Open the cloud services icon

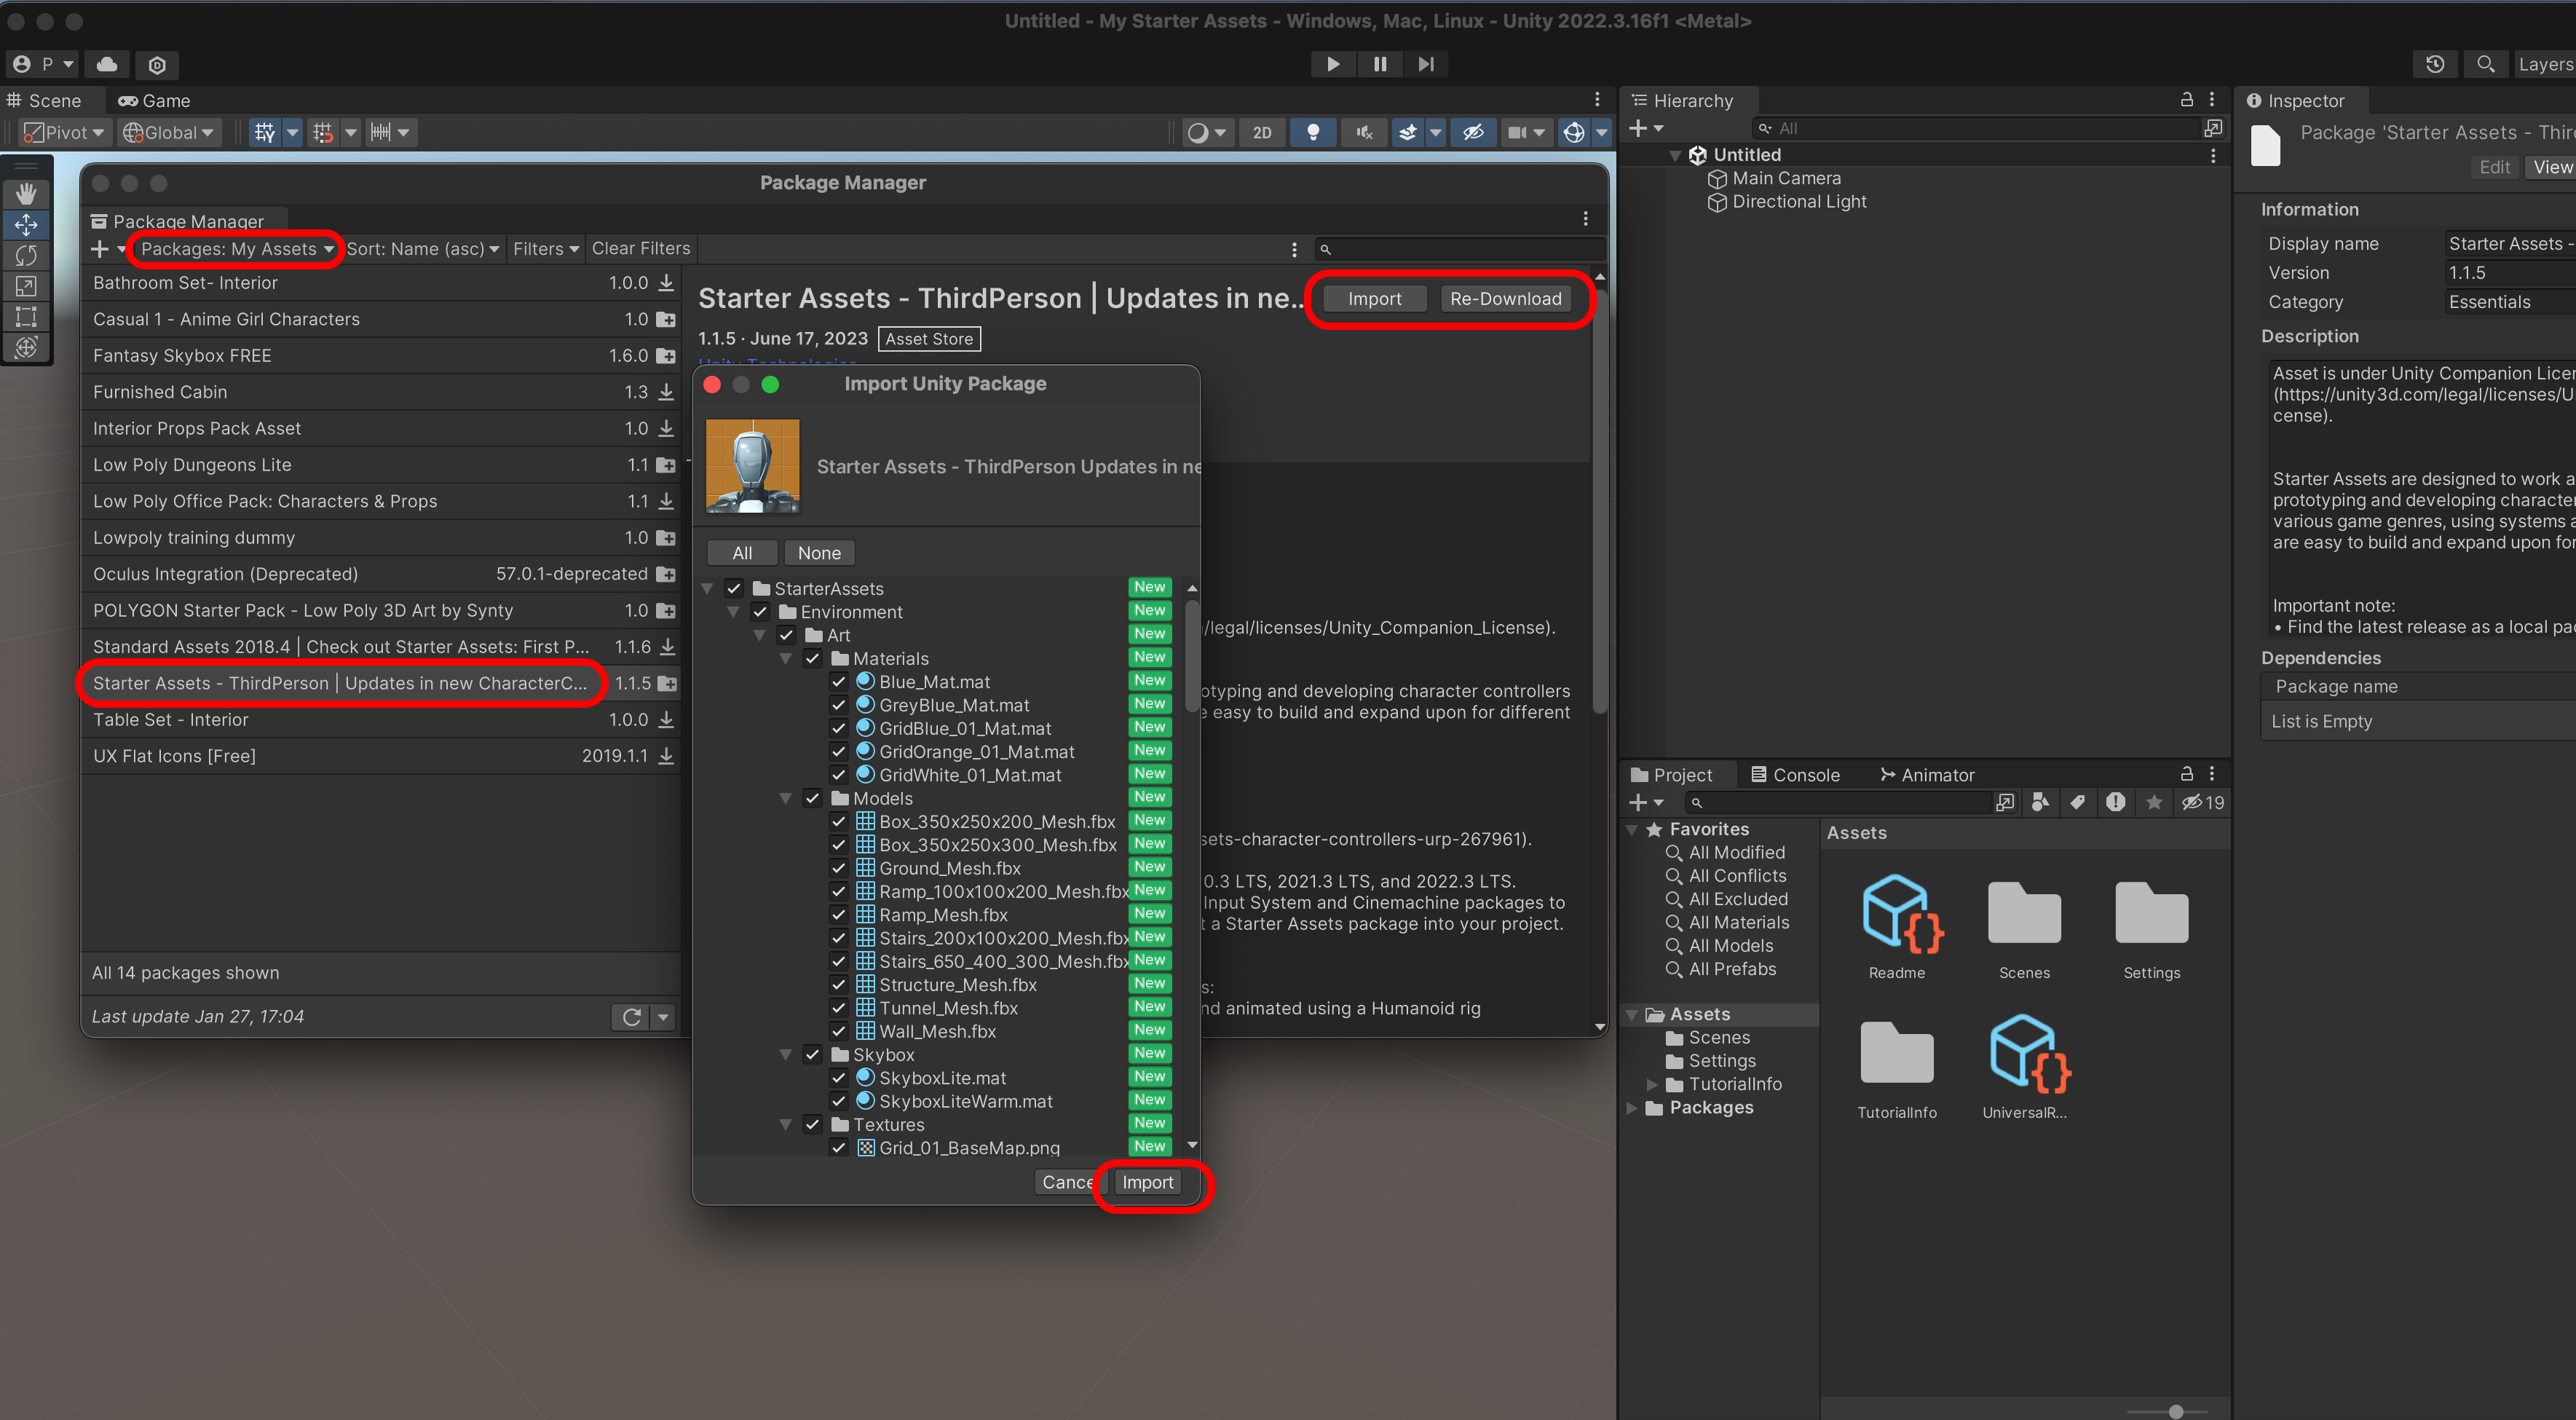coord(107,64)
